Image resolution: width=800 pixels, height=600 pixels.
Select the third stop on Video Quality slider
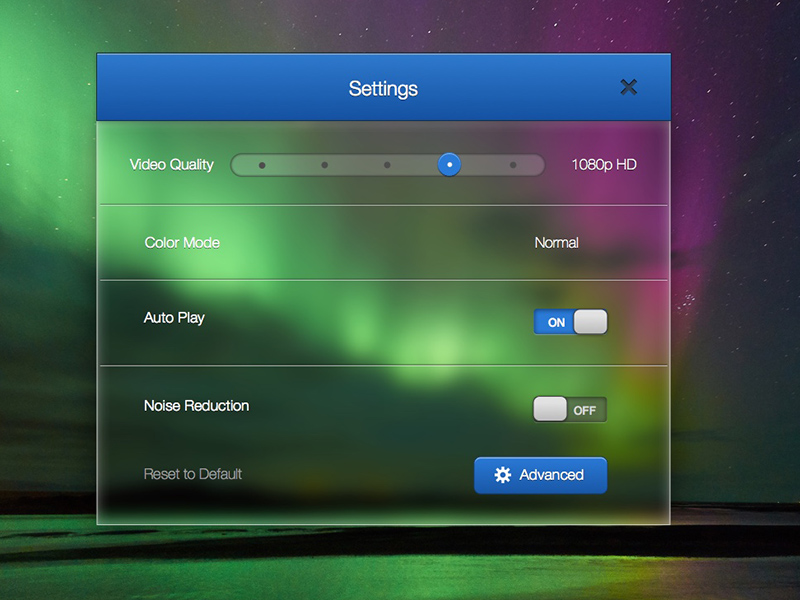(x=387, y=165)
